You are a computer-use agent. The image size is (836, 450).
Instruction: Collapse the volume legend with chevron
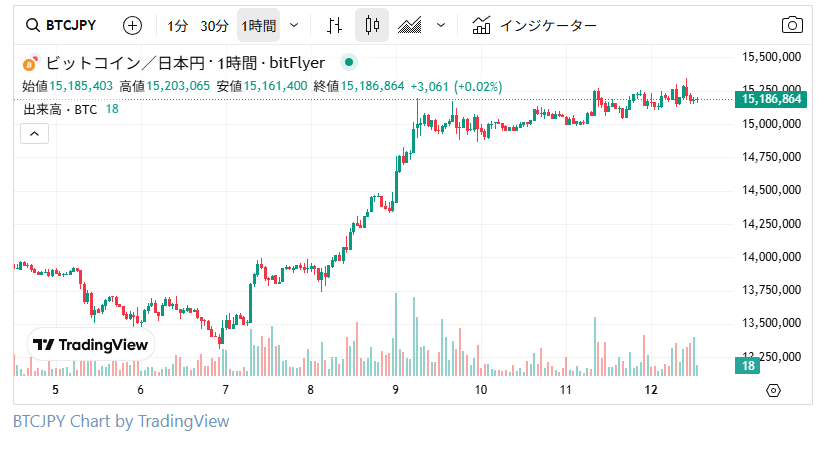34,133
